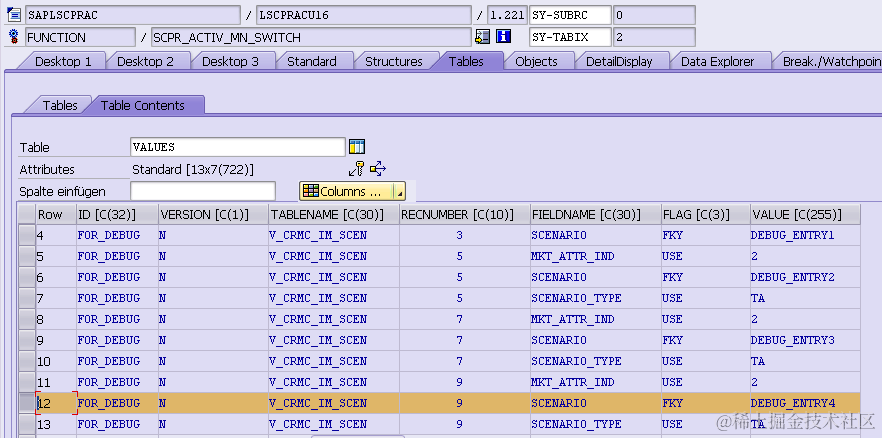Click the SCPR_ACTIV_MN_SWITCH function field
Screen dimensions: 882x438
311,38
